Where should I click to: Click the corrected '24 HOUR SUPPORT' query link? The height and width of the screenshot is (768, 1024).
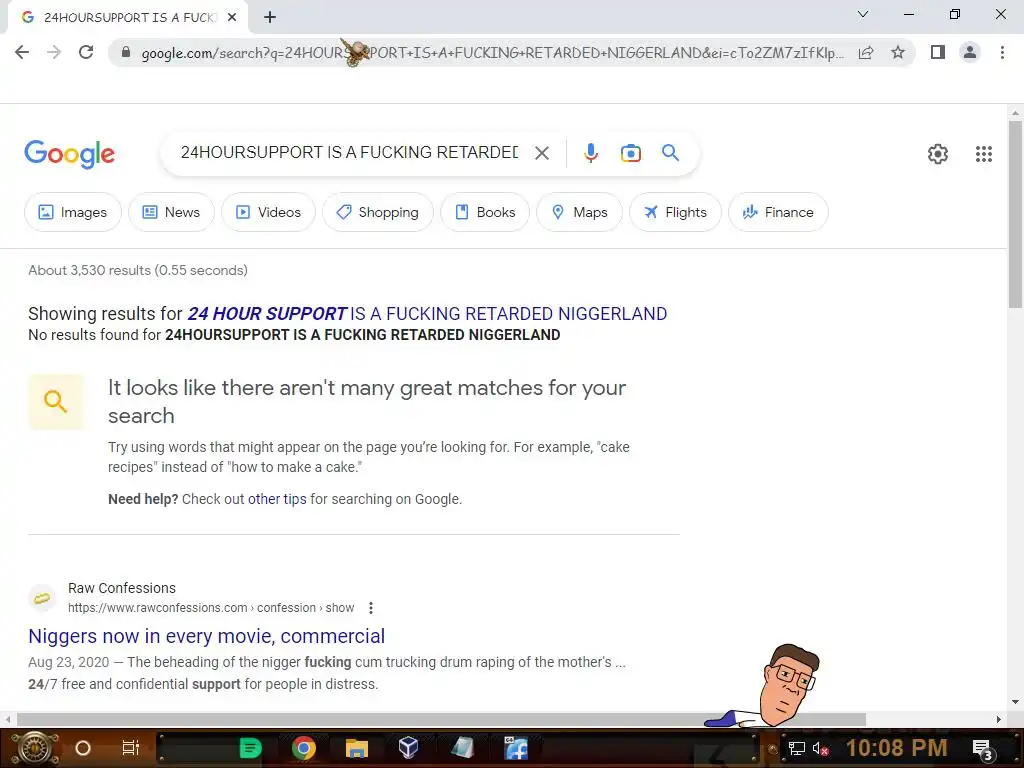[x=427, y=314]
